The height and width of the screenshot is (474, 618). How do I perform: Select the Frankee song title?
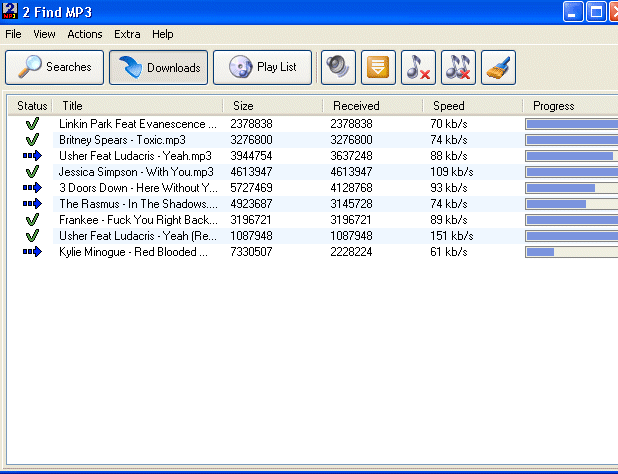tap(138, 219)
